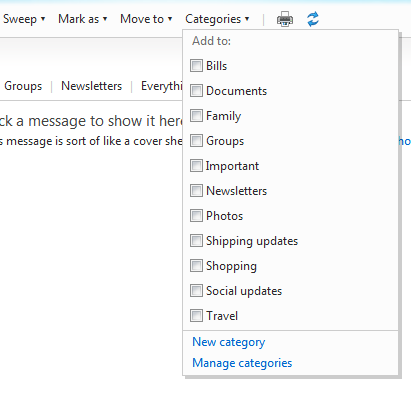Tick the Groups checkbox in Add to list
This screenshot has width=411, height=411.
coord(196,140)
